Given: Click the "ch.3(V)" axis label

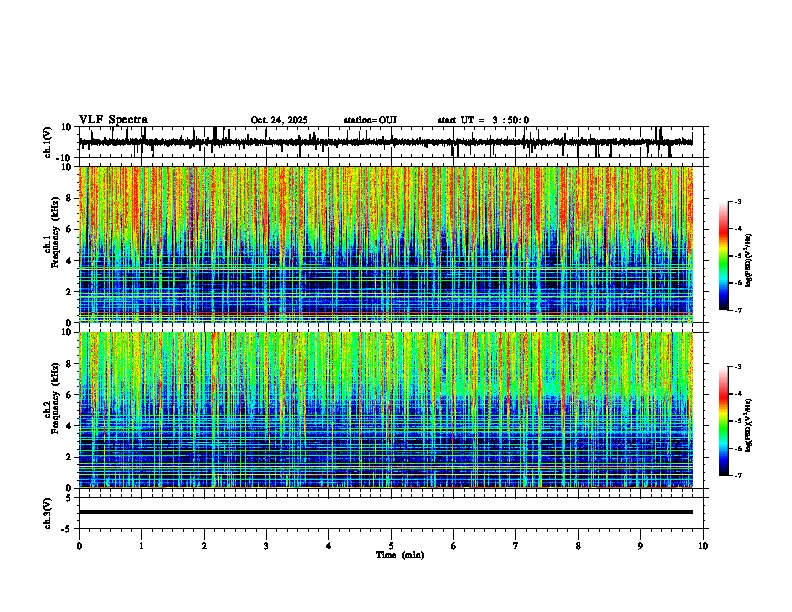Looking at the screenshot, I should (48, 514).
